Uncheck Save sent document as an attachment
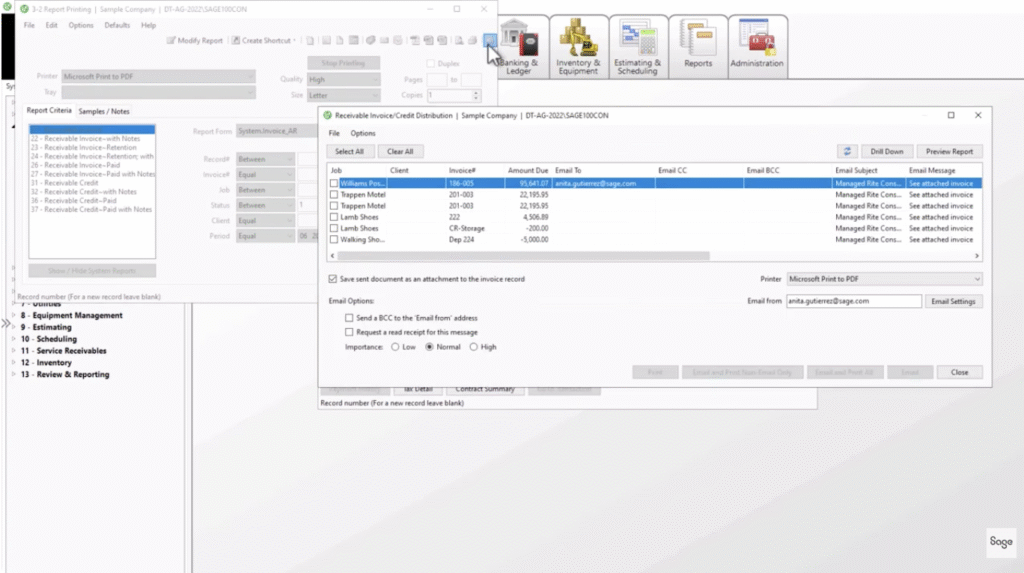Viewport: 1024px width, 573px height. (x=332, y=279)
